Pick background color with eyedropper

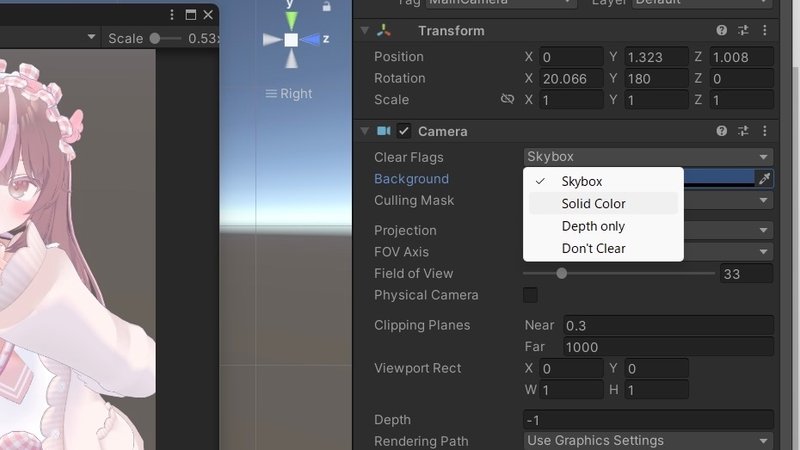[x=764, y=179]
